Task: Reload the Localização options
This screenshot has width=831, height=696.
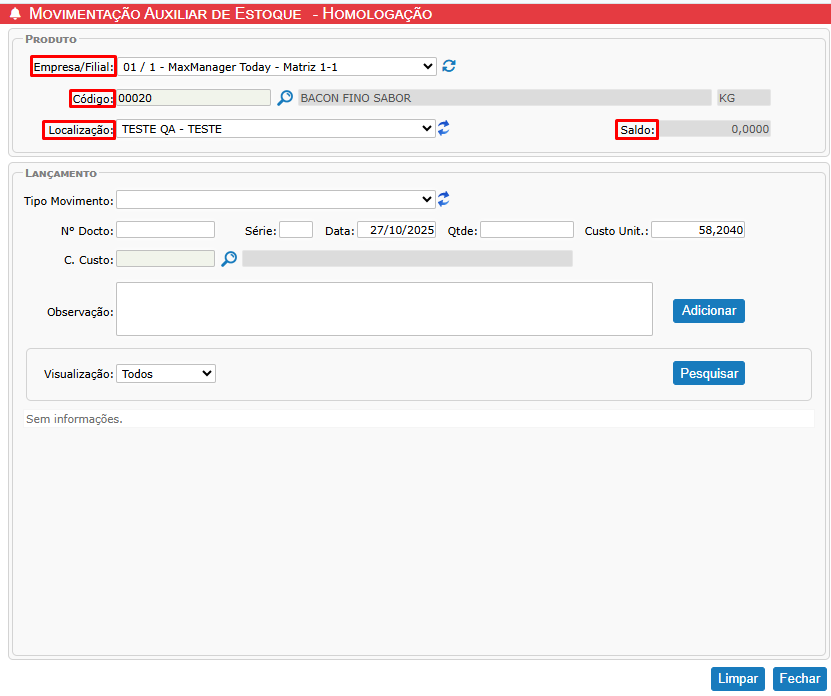Action: coord(444,128)
